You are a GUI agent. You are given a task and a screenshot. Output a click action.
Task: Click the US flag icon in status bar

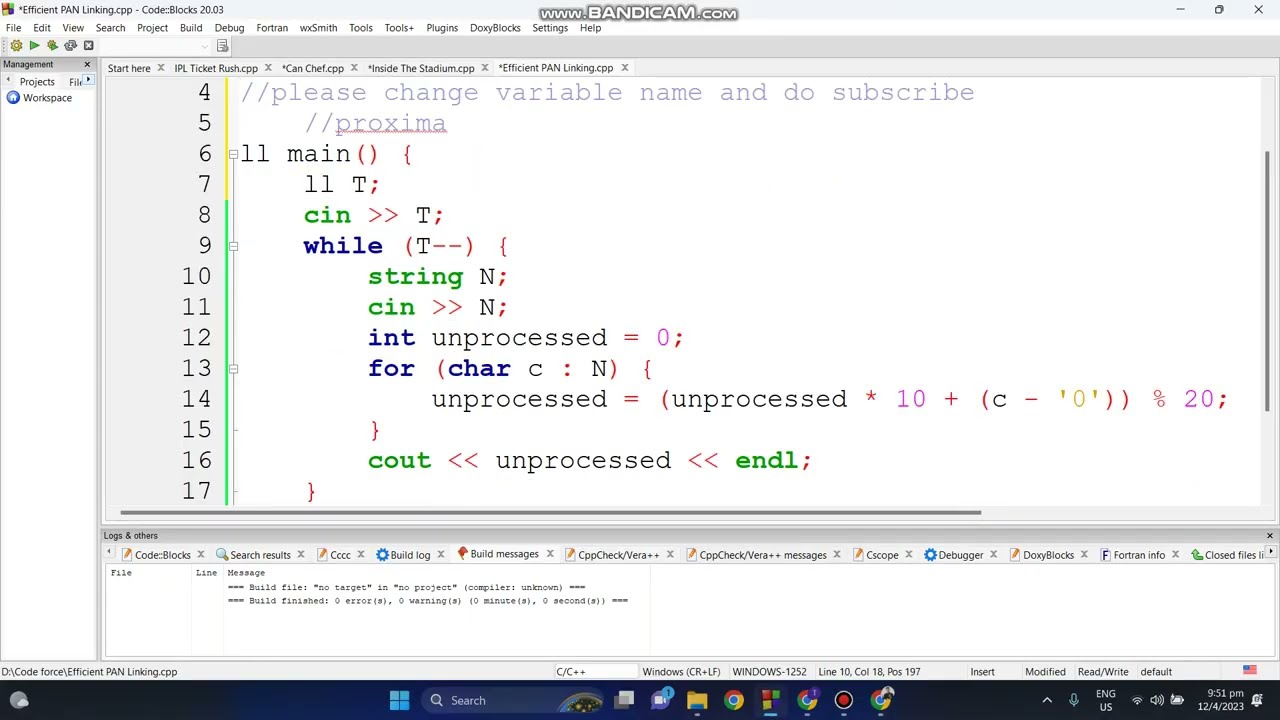(1249, 671)
